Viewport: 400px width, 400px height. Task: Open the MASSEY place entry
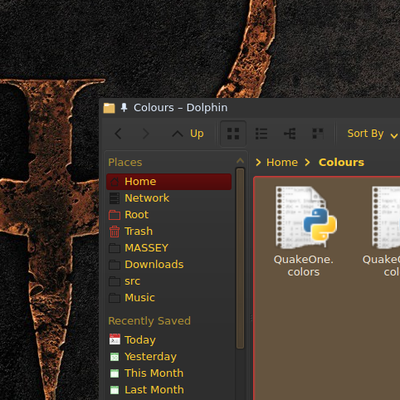click(x=169, y=248)
